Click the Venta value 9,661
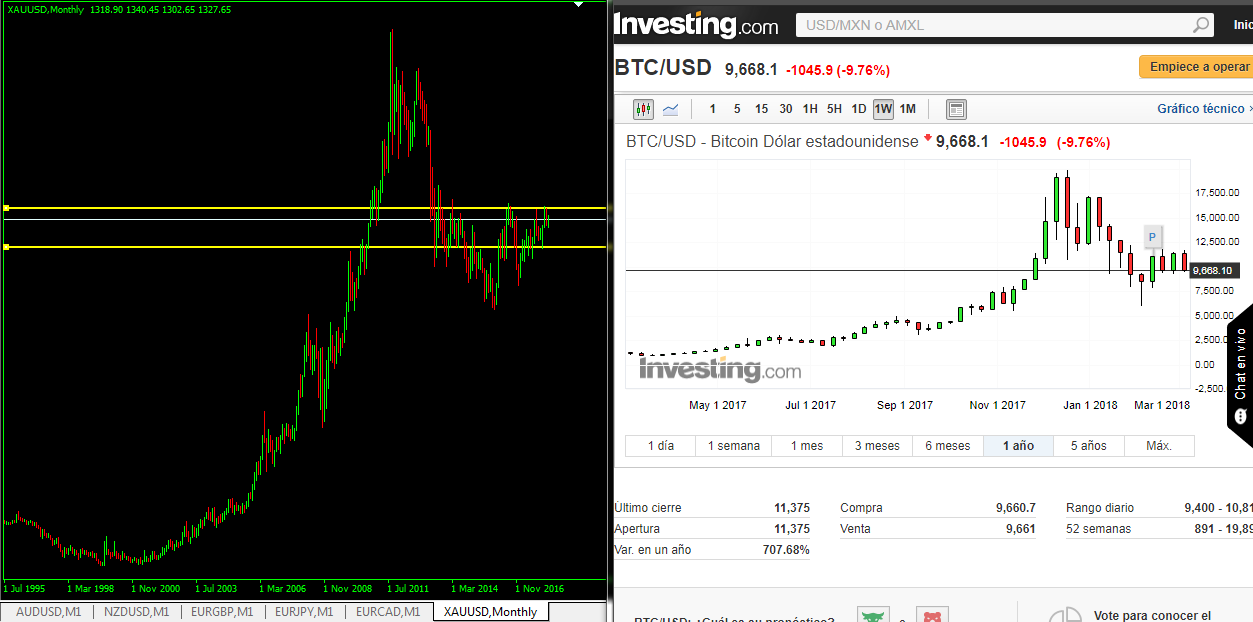The width and height of the screenshot is (1253, 622). 1021,529
